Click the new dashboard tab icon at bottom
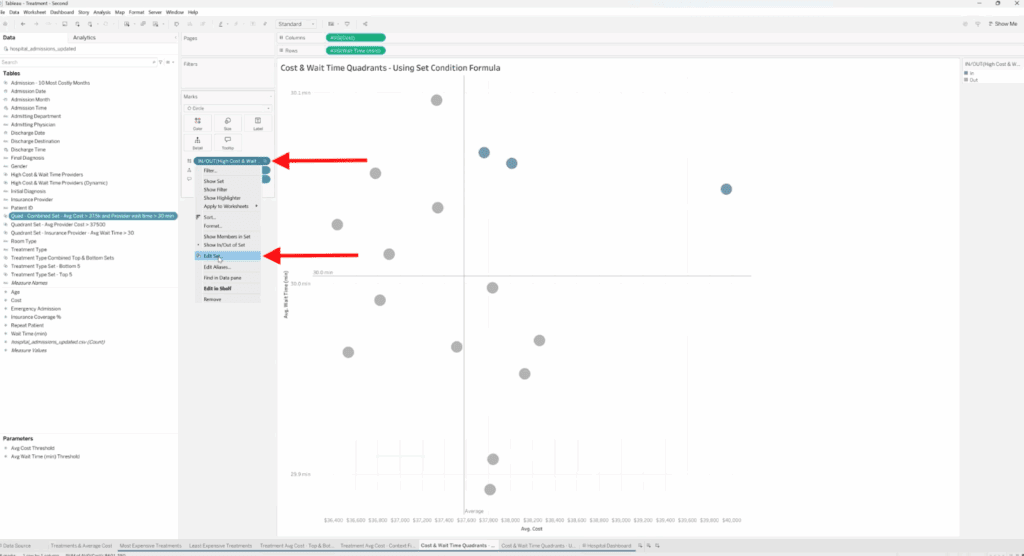The height and width of the screenshot is (556, 1024). (648, 546)
